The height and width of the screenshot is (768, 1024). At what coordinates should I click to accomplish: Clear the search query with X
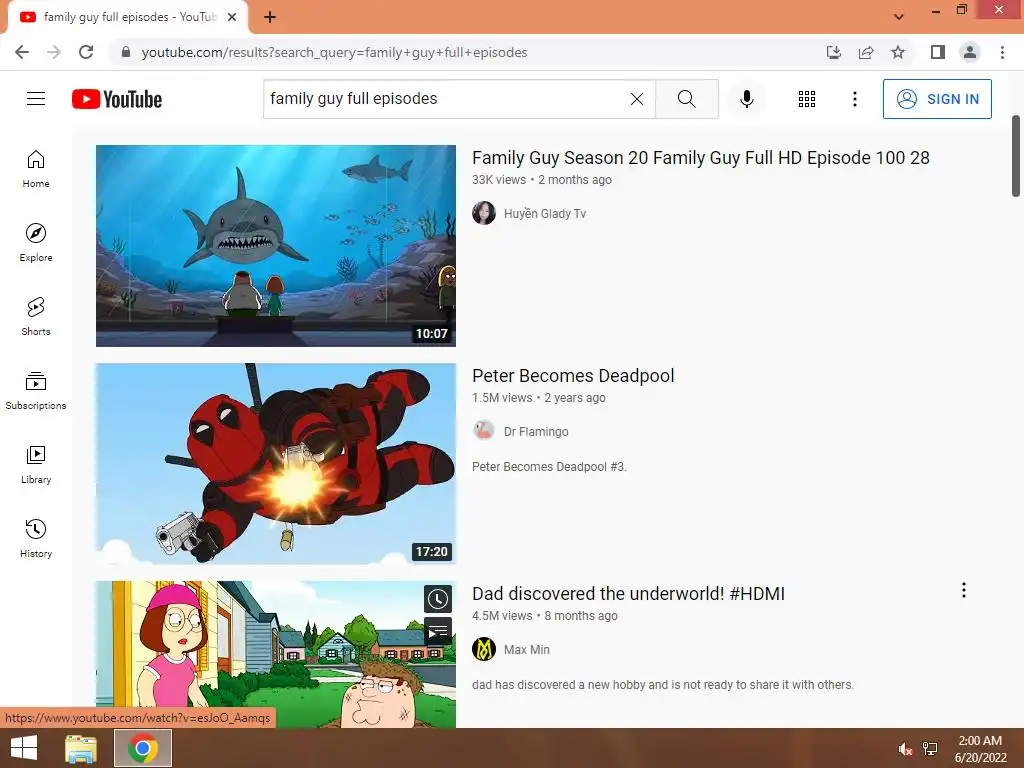pyautogui.click(x=637, y=99)
